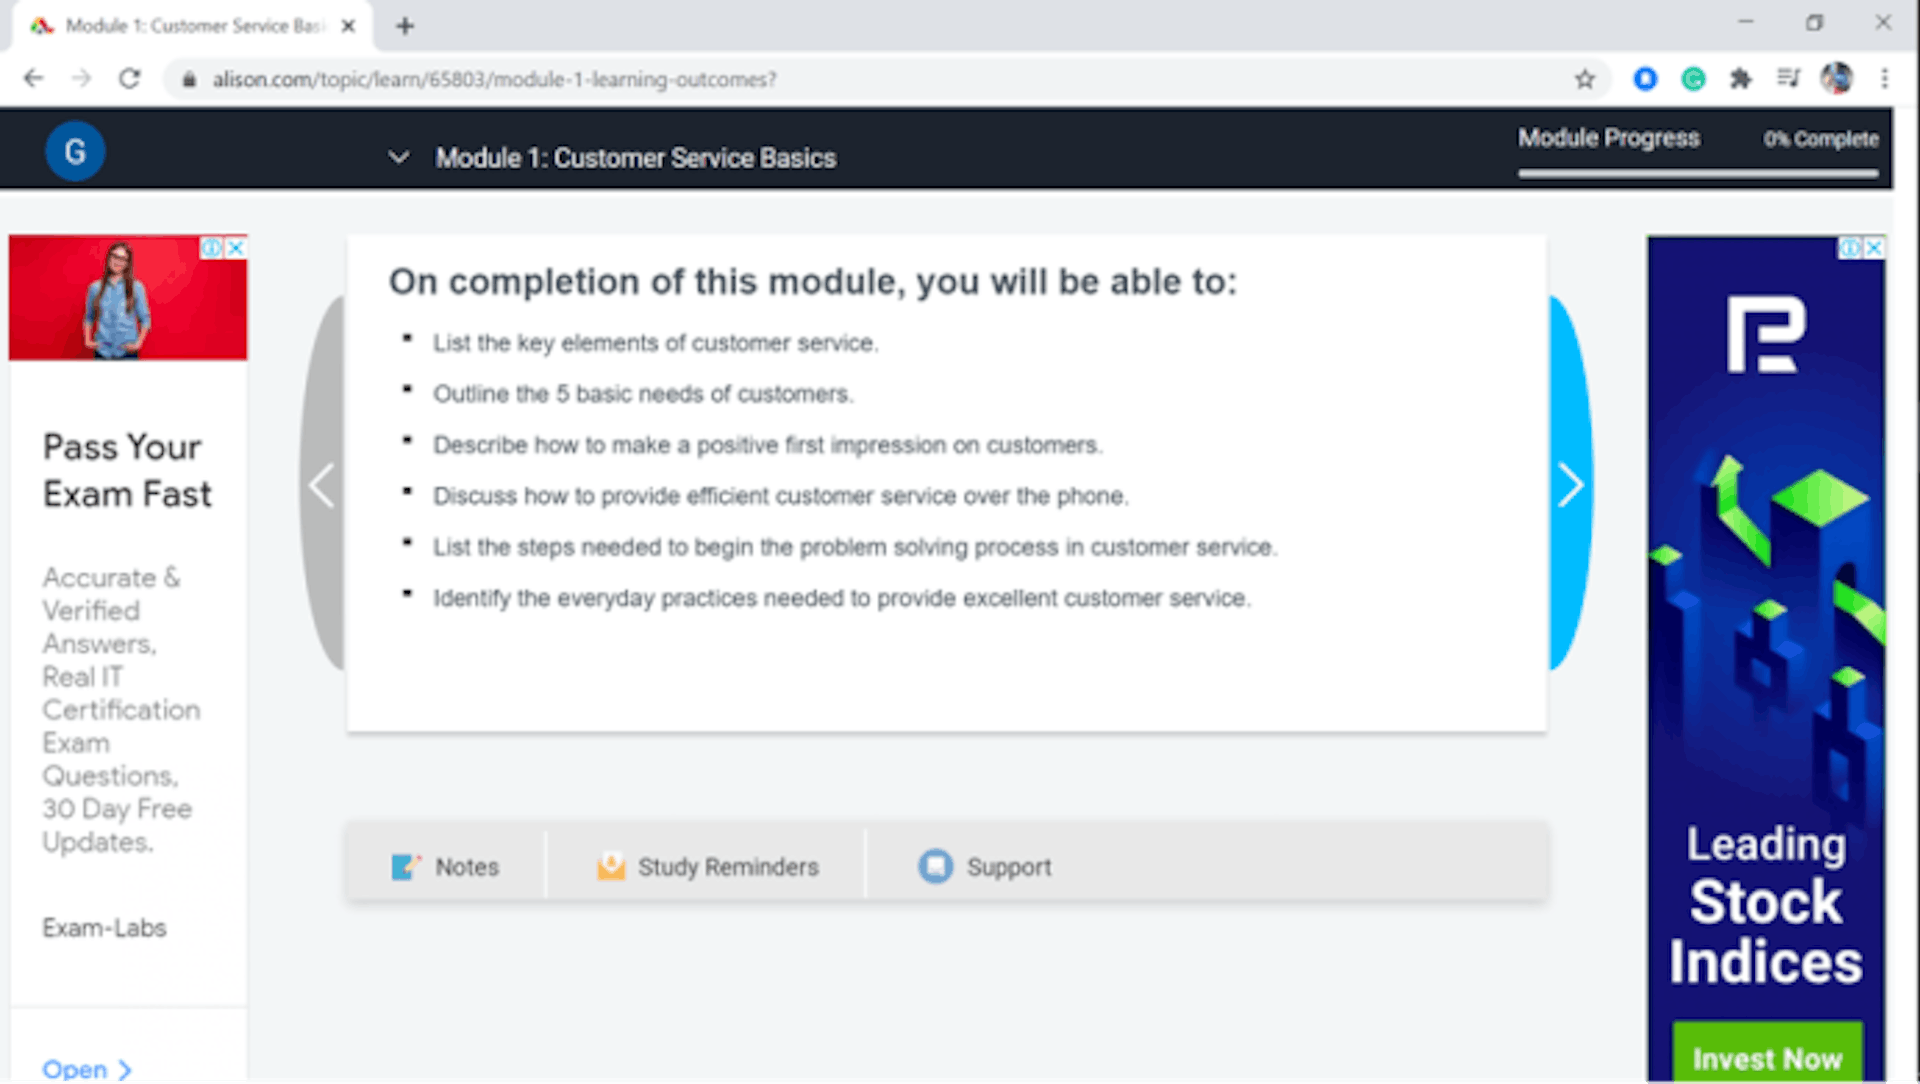The height and width of the screenshot is (1084, 1920).
Task: Open Chrome three-dot menu
Action: 1884,79
